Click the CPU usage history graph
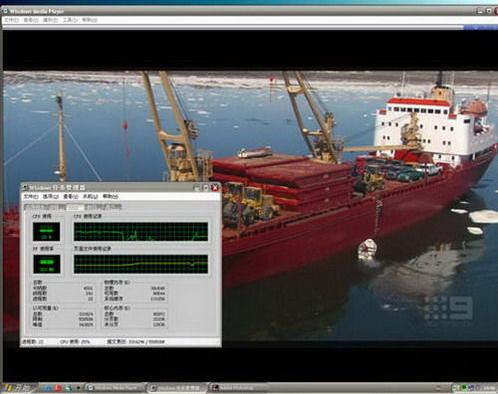This screenshot has height=394, width=498. pos(141,232)
